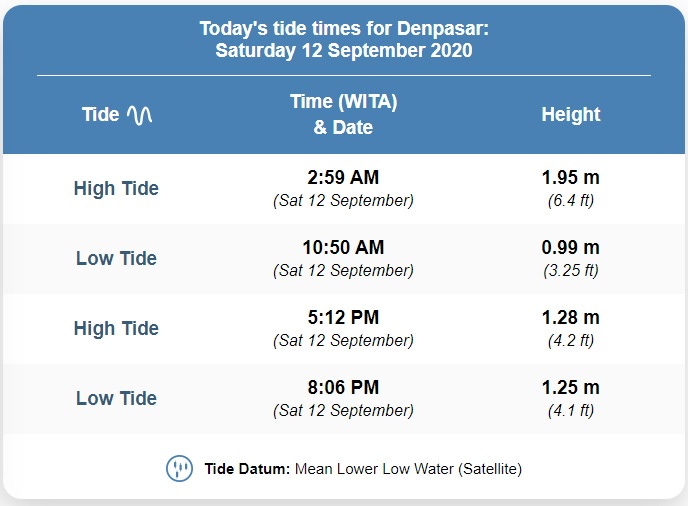Click the 5:12 PM High Tide label
The height and width of the screenshot is (506, 688).
point(116,328)
